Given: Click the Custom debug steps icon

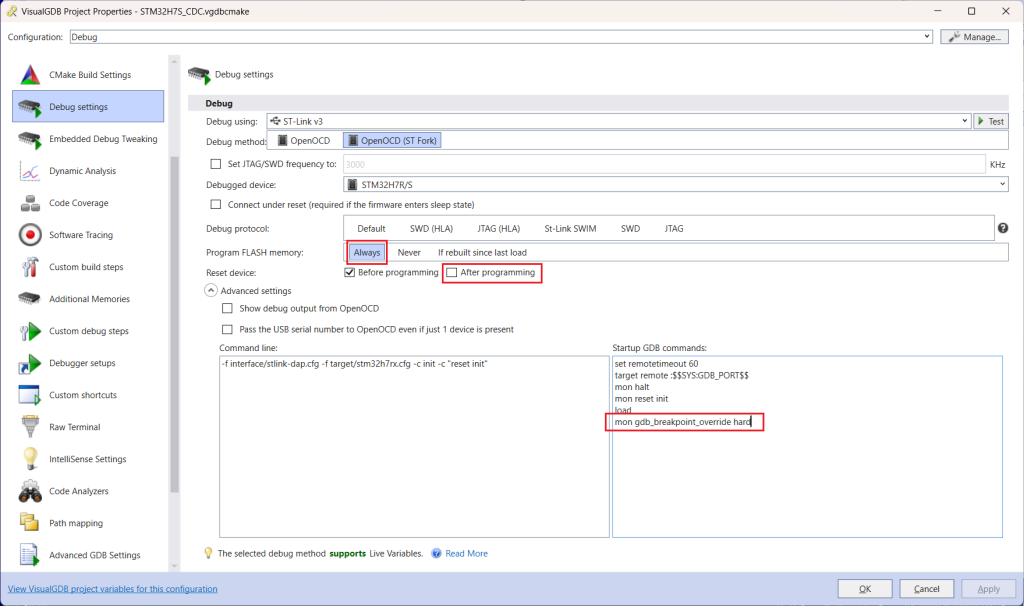Looking at the screenshot, I should 30,331.
